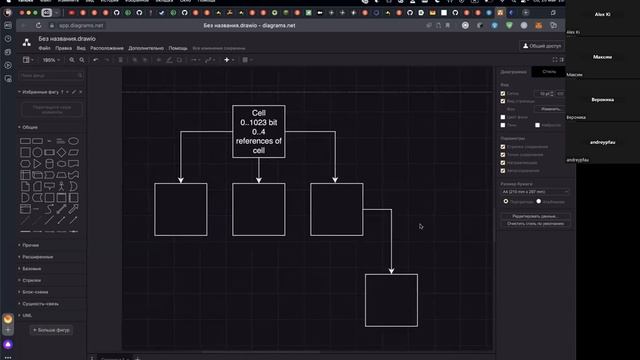The height and width of the screenshot is (360, 640).
Task: Open the Помощь menu
Action: click(178, 48)
